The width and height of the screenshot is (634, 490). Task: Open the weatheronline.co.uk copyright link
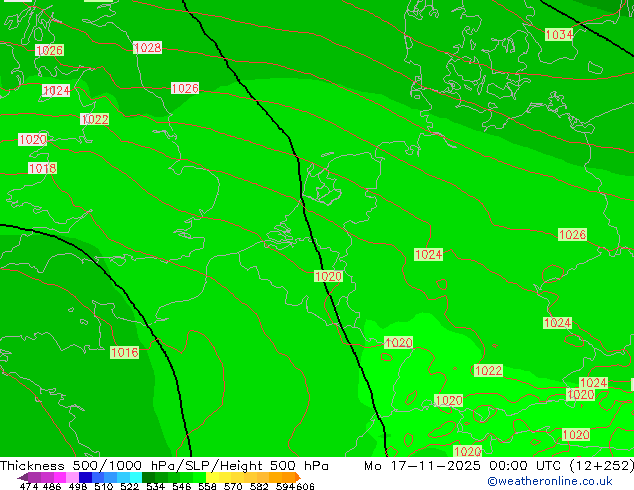pyautogui.click(x=549, y=481)
